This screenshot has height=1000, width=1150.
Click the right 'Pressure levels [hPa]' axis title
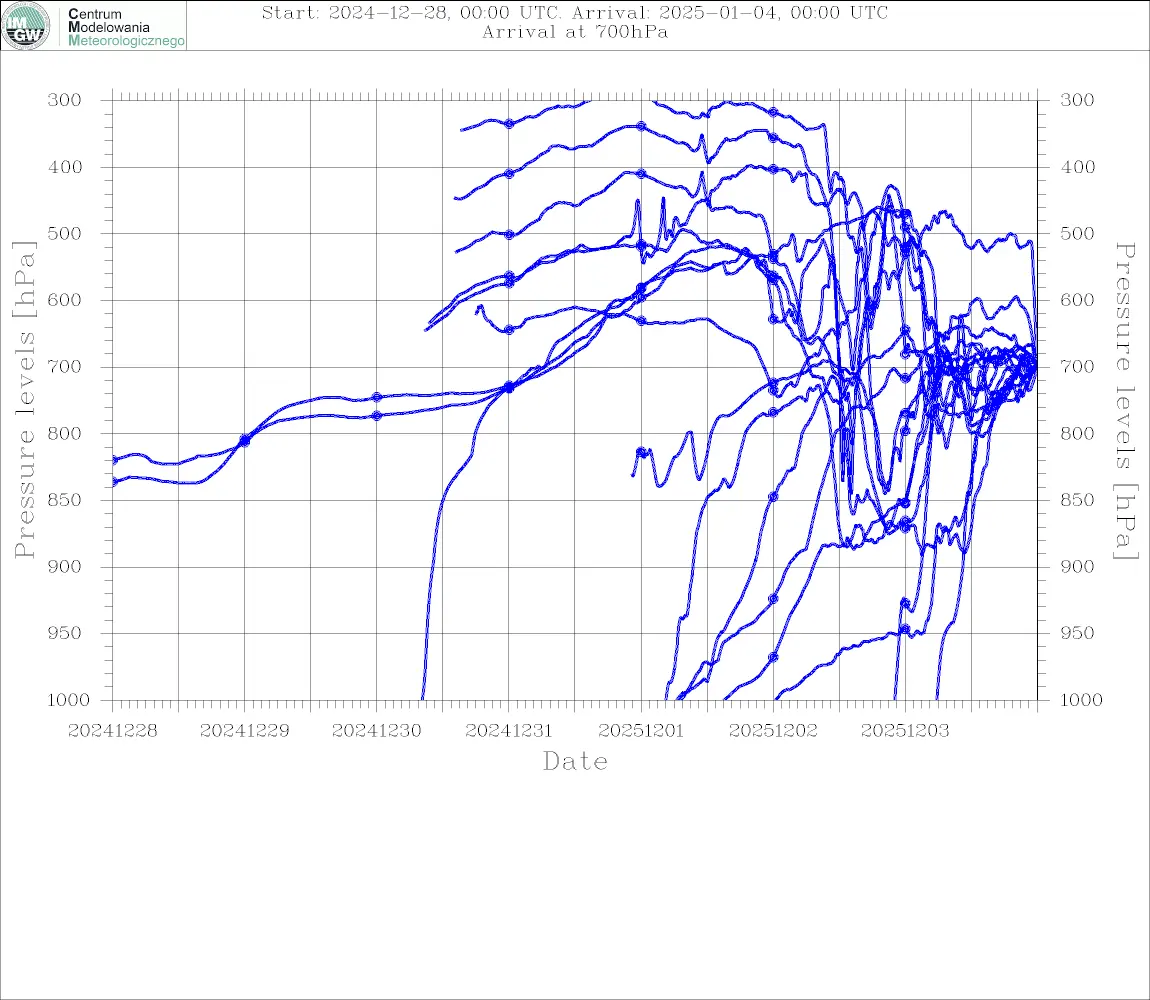click(x=1125, y=401)
